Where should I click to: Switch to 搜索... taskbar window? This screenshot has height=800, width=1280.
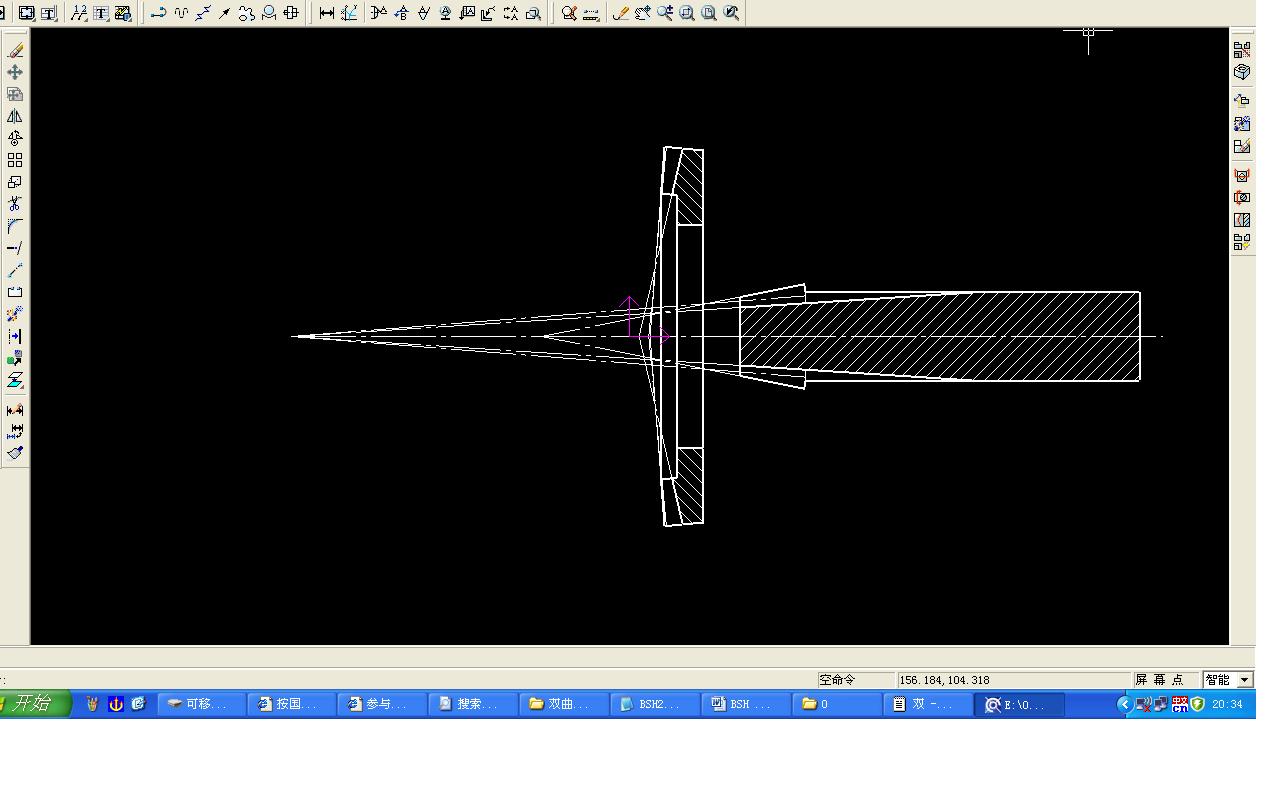(472, 704)
